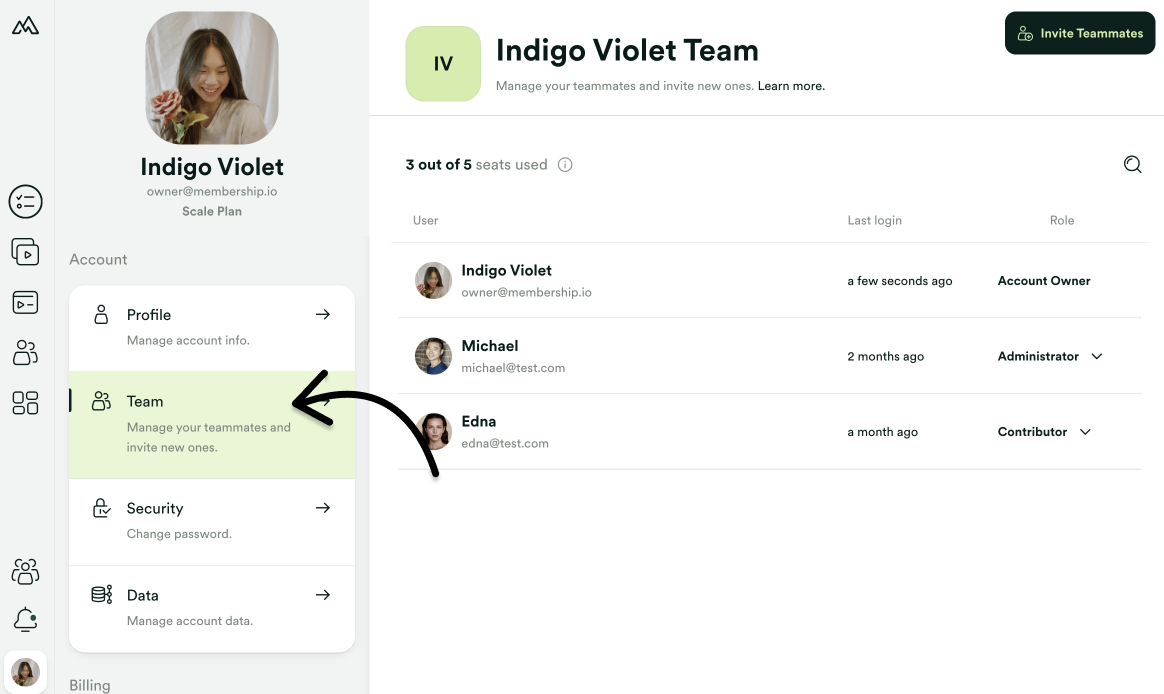The width and height of the screenshot is (1164, 694).
Task: Click the mountain logo at top left
Action: click(x=25, y=25)
